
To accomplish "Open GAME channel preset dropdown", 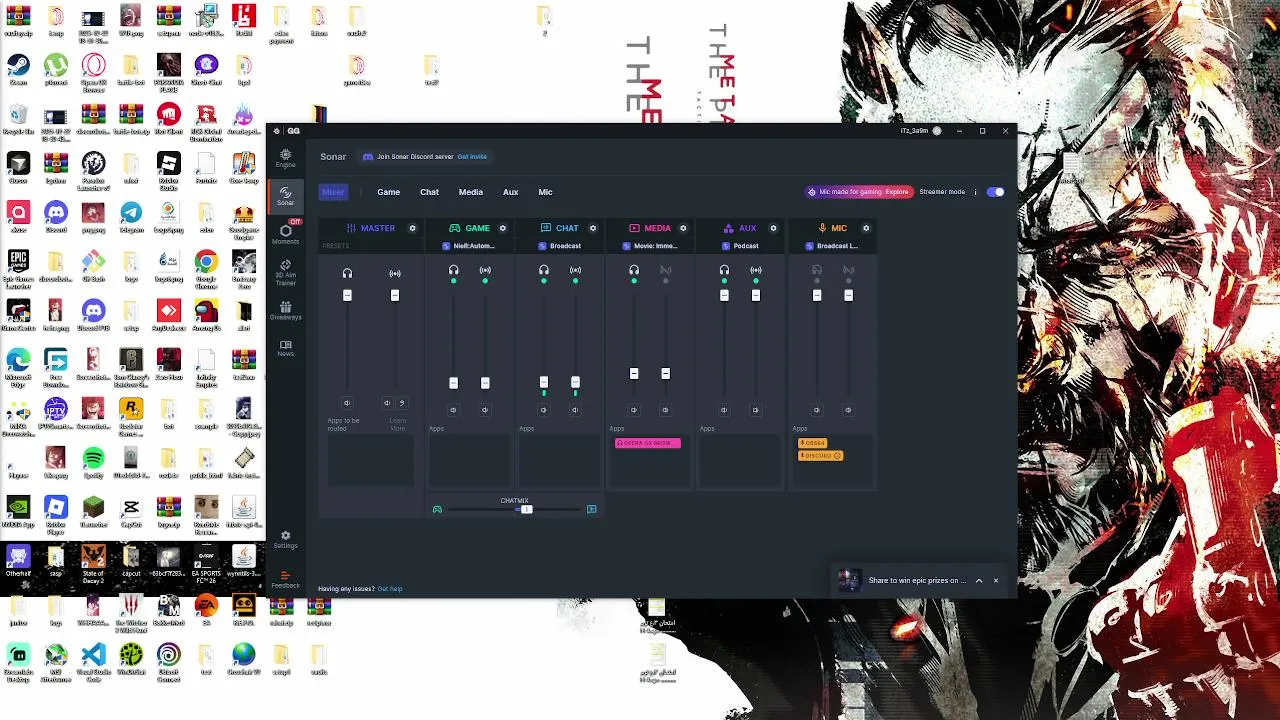I will (469, 246).
